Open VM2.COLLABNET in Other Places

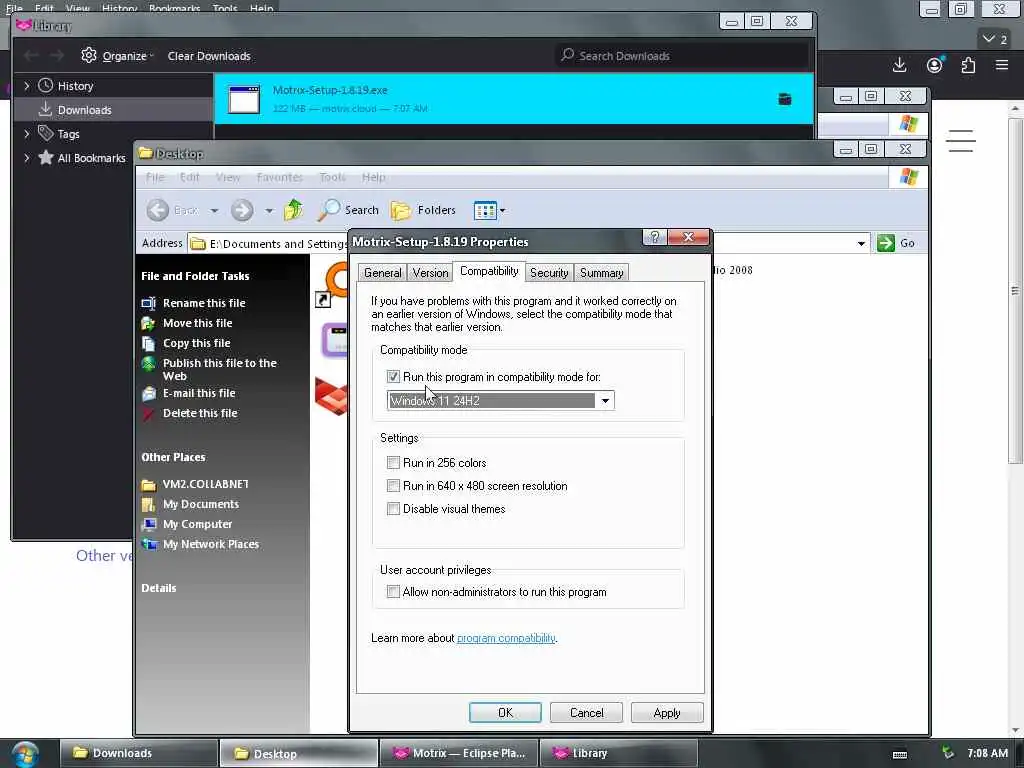(205, 484)
